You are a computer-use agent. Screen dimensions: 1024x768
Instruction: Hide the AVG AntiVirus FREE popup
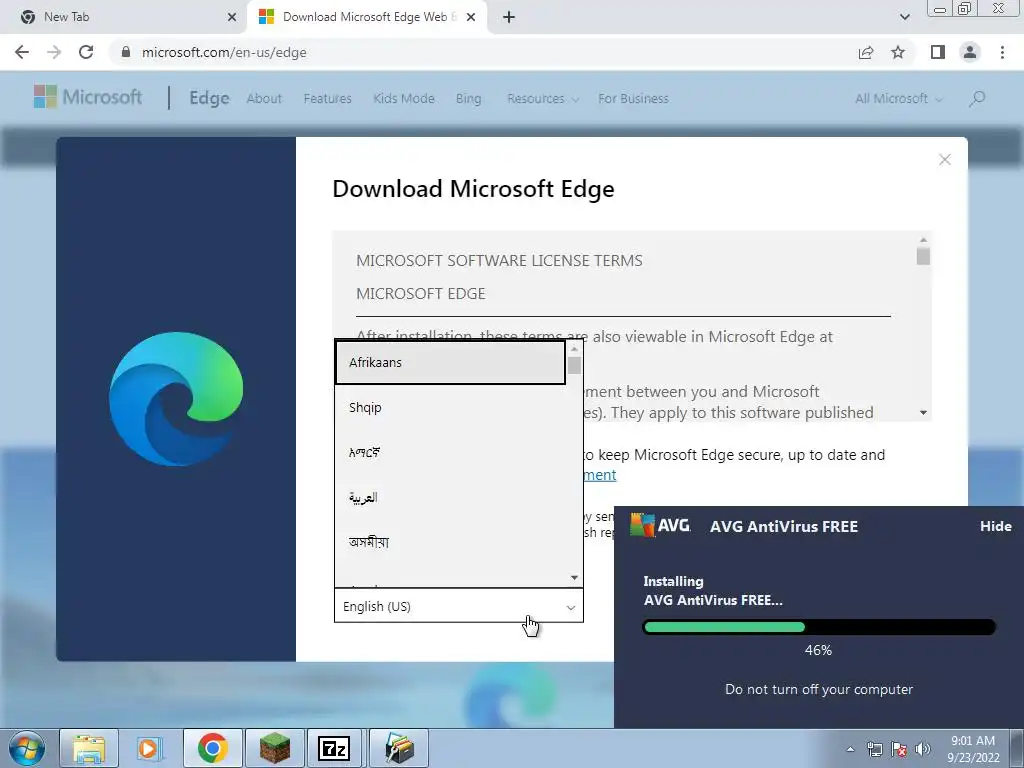click(995, 526)
